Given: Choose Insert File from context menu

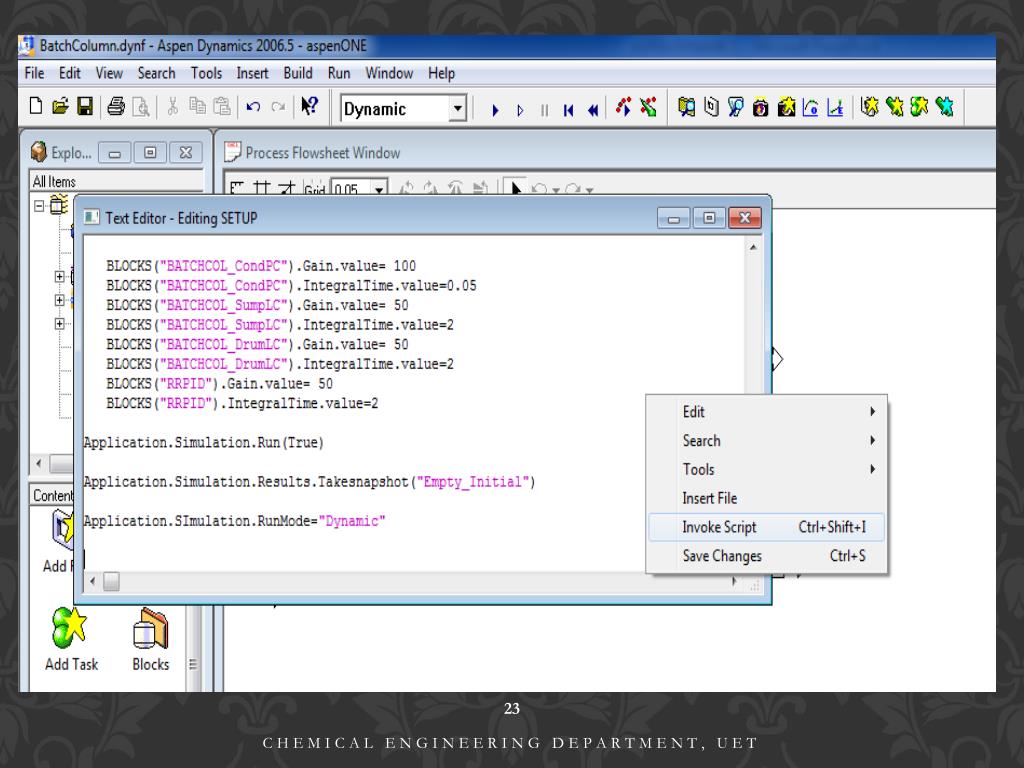Looking at the screenshot, I should coord(767,498).
